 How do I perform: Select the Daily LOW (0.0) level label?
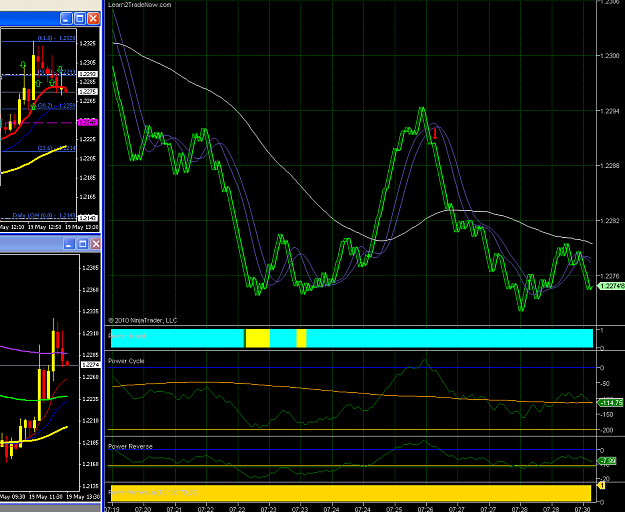[43, 215]
